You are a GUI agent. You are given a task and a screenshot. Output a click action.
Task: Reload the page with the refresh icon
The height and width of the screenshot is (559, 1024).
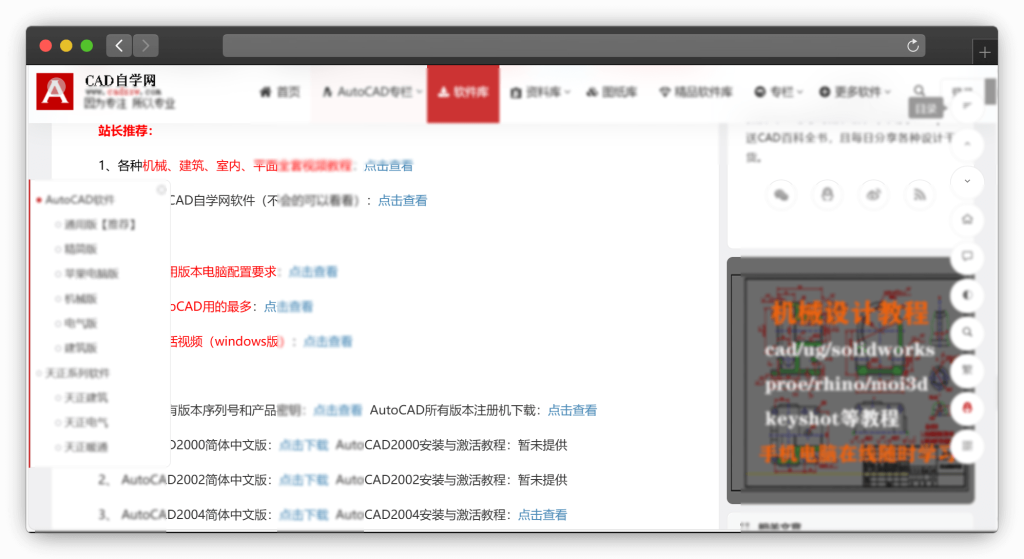913,46
